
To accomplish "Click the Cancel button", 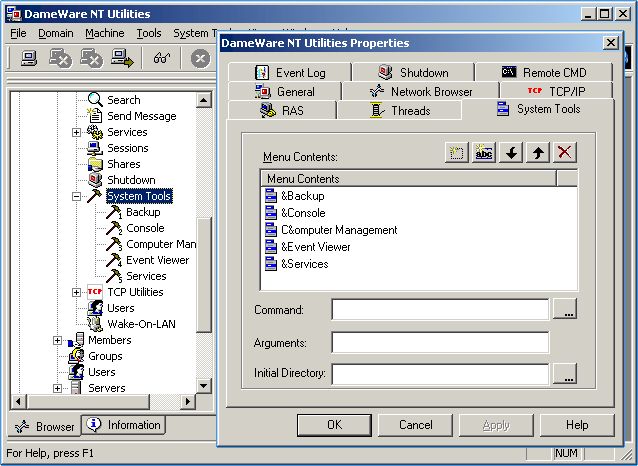I will pyautogui.click(x=415, y=425).
